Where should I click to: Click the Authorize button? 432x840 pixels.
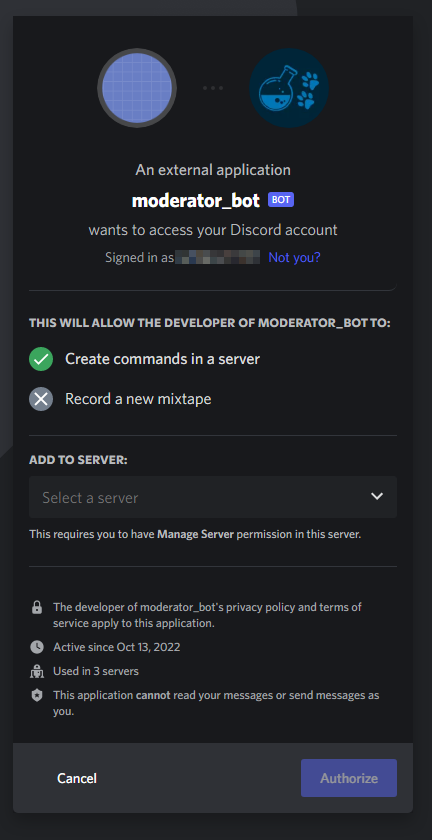349,778
